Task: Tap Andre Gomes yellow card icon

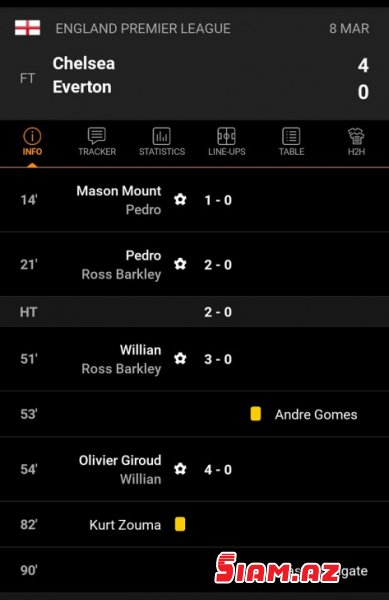Action: [256, 414]
